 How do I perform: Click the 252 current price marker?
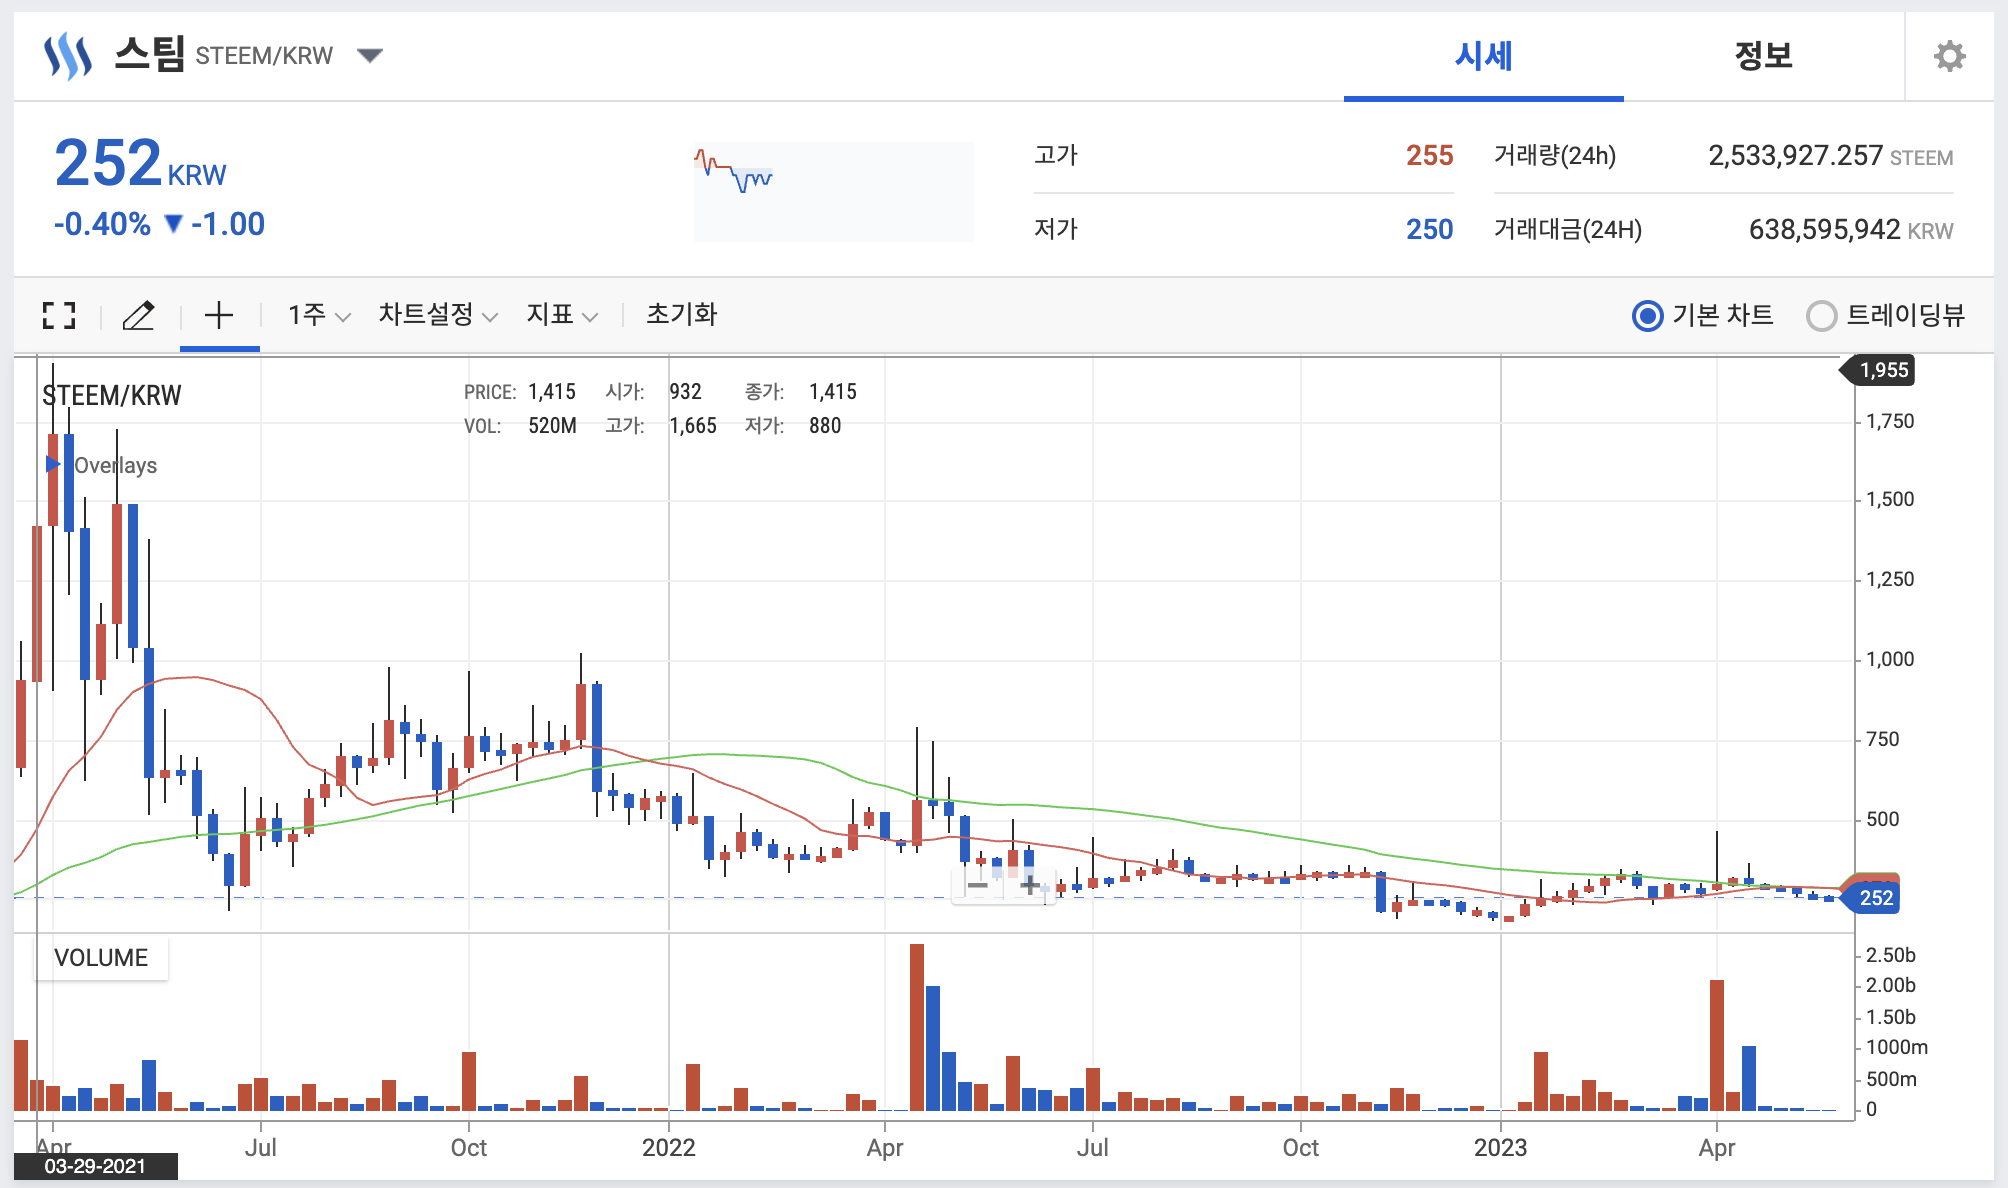tap(1875, 897)
